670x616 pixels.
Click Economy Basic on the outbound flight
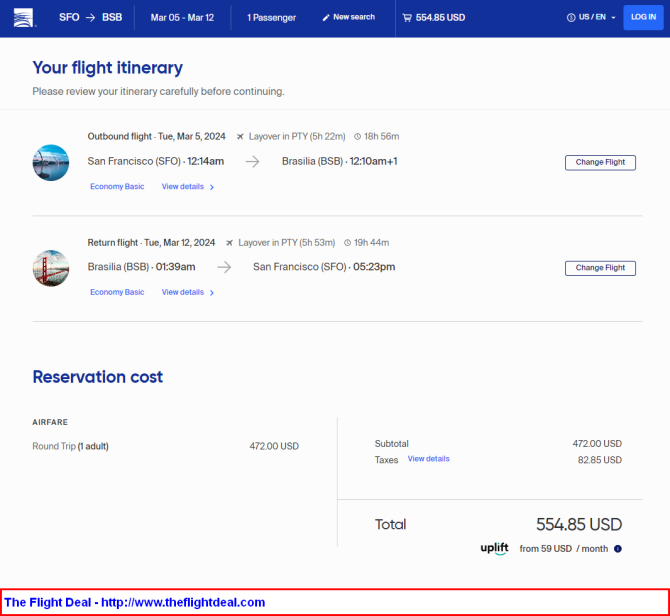click(117, 187)
